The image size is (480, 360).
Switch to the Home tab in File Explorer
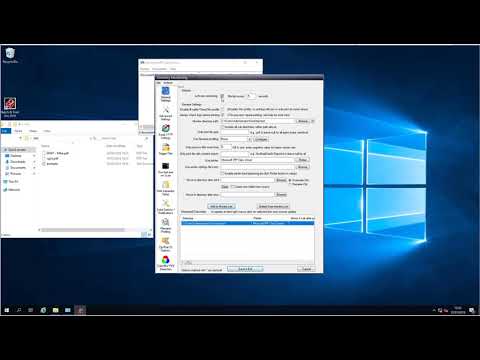[x=18, y=131]
